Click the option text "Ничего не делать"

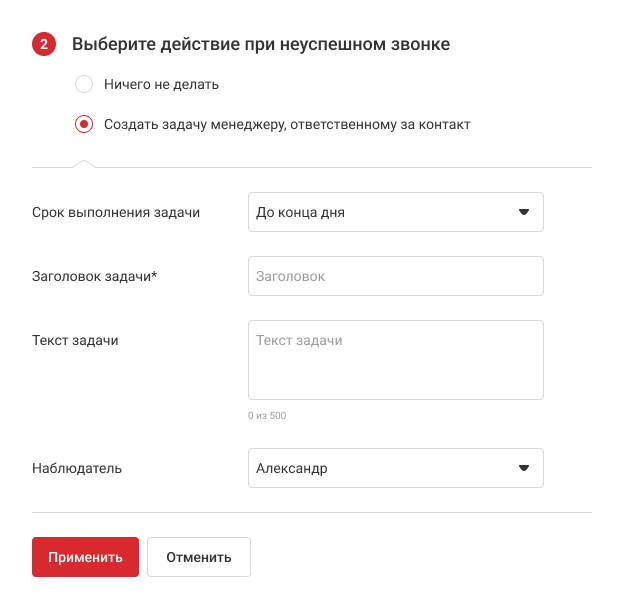161,85
